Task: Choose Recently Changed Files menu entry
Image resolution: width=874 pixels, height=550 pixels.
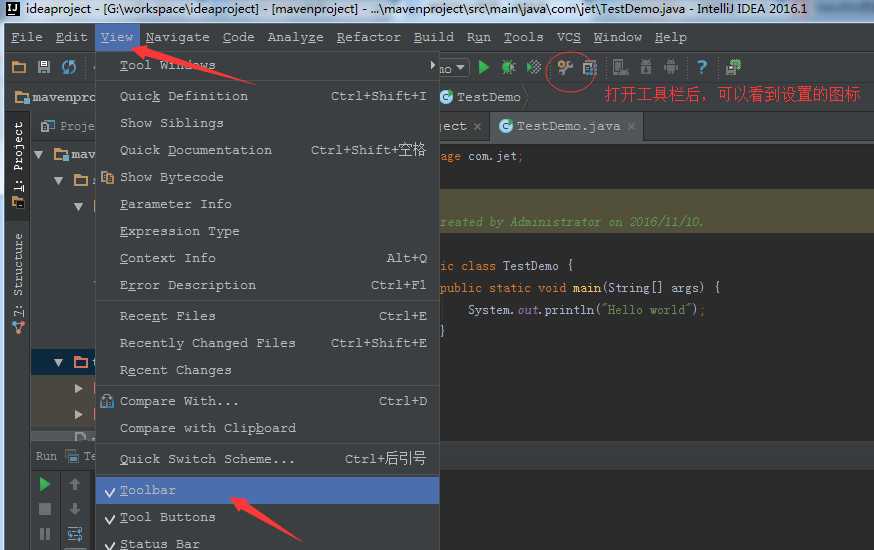Action: point(268,343)
